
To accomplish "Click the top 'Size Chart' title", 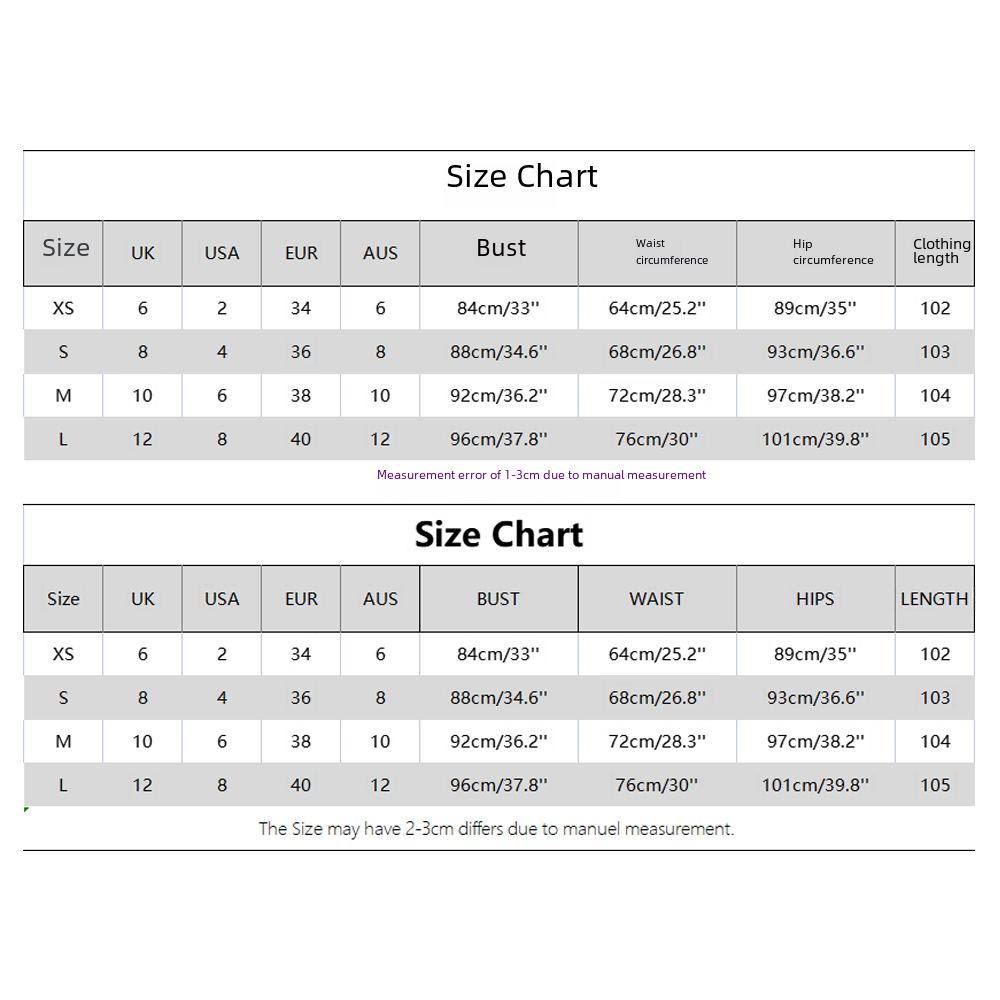I will [522, 176].
